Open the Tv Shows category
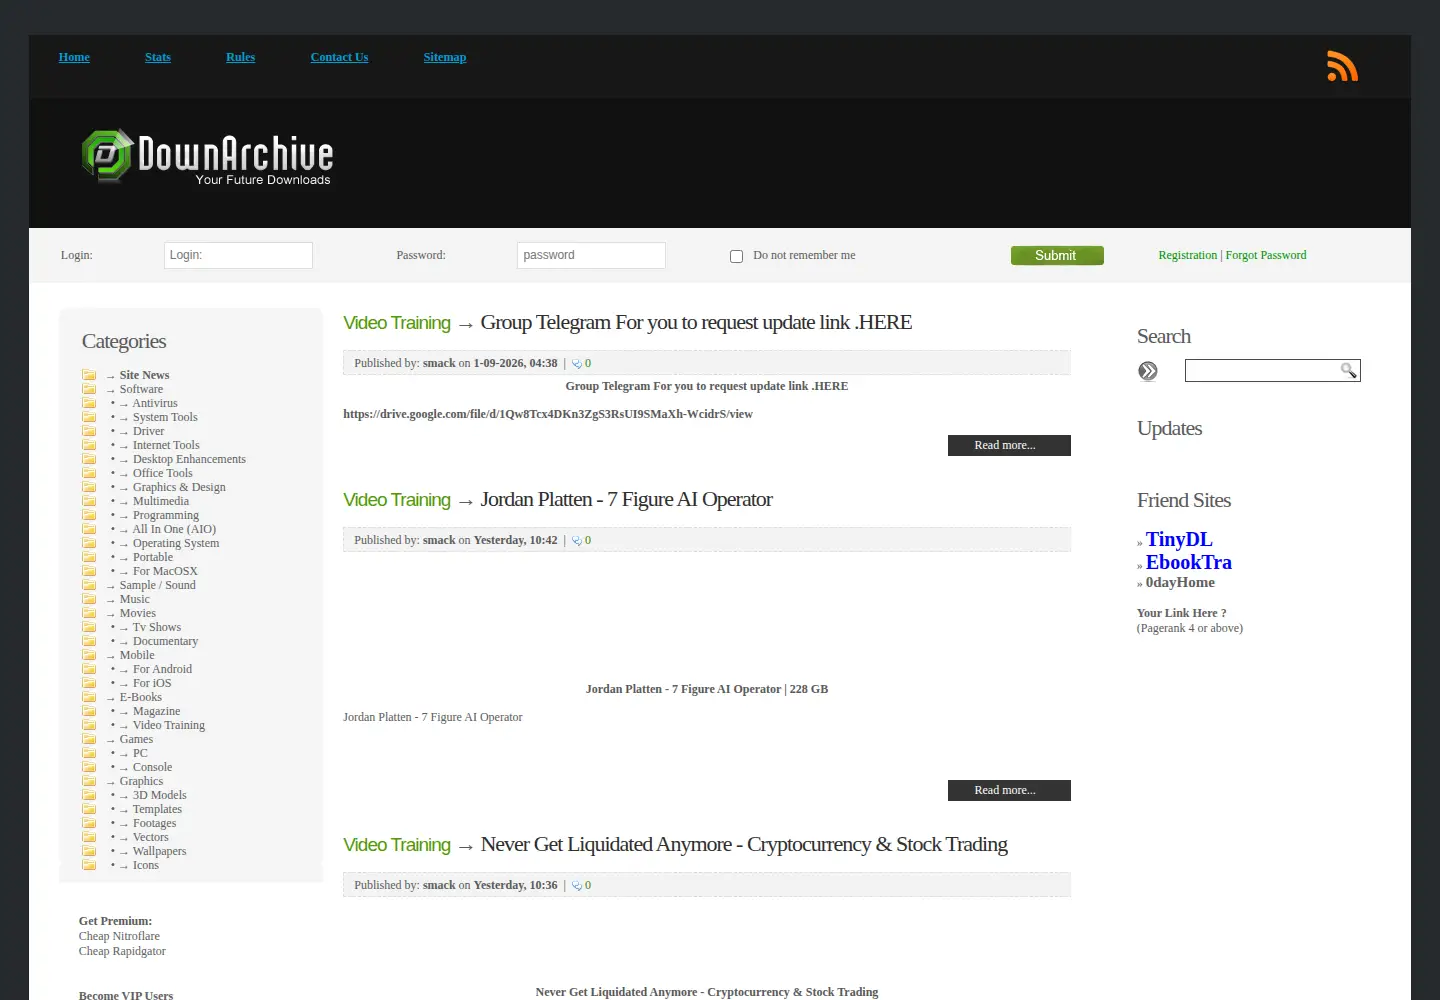1440x1000 pixels. click(x=157, y=627)
